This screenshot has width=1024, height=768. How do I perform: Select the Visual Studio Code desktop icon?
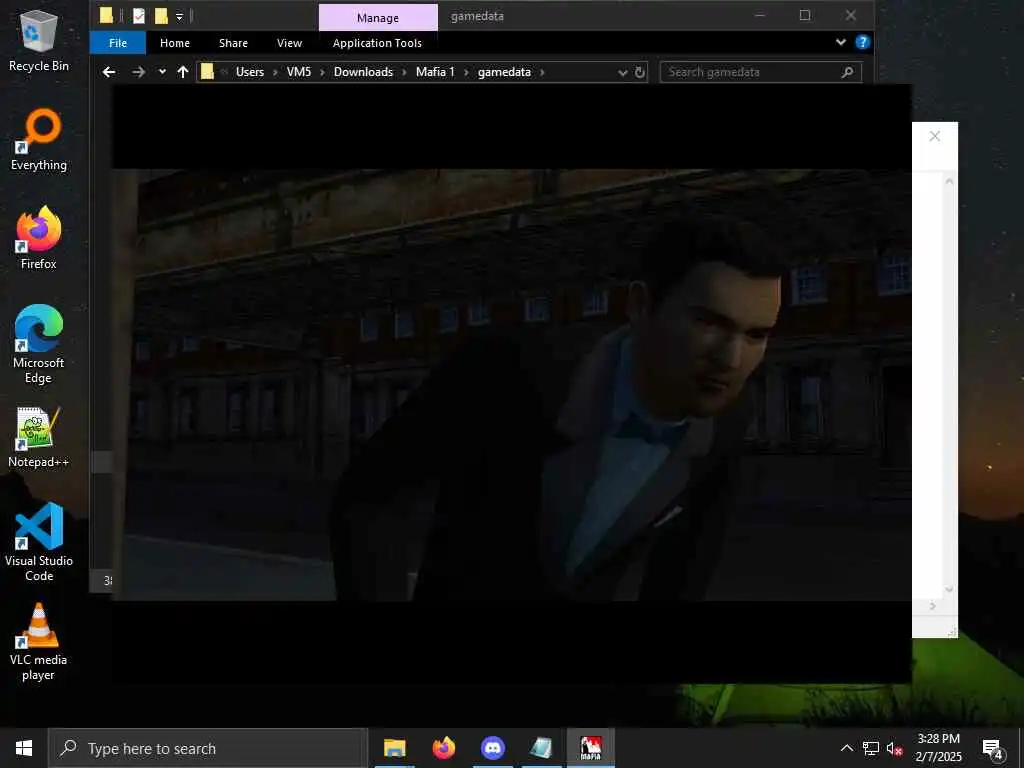[39, 542]
